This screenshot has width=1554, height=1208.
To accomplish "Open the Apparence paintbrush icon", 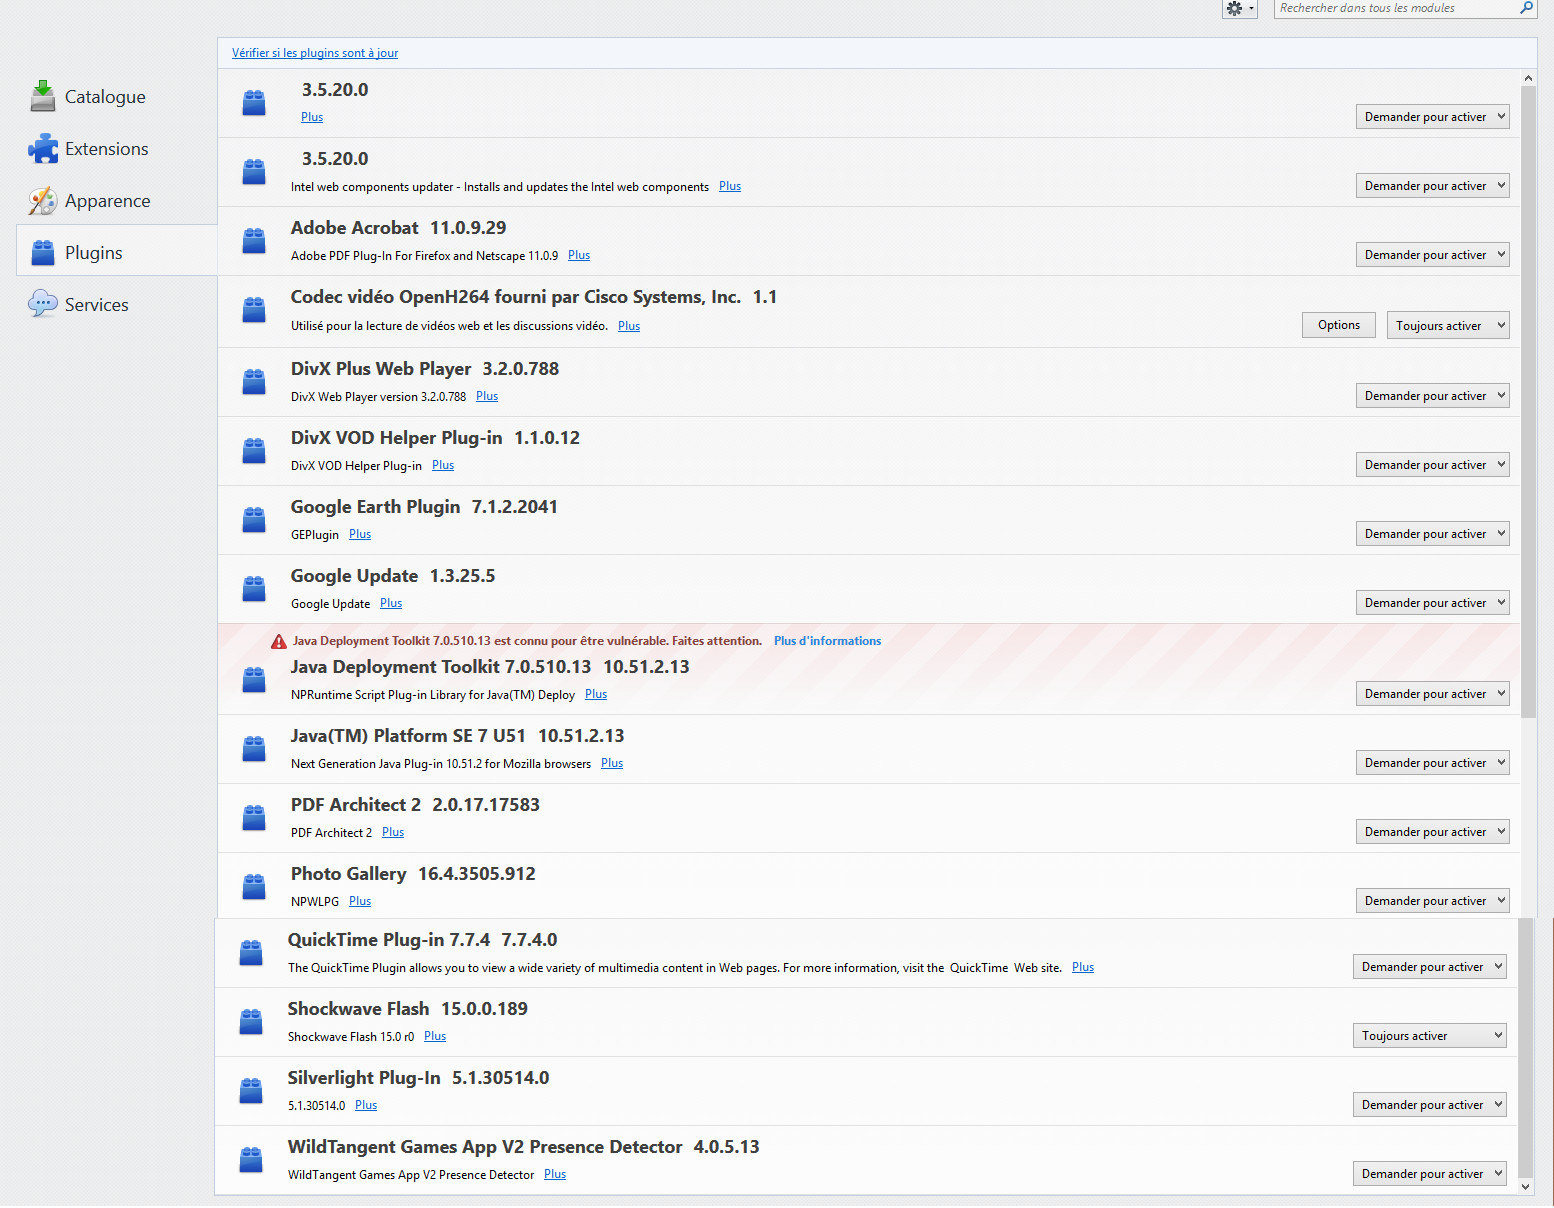I will point(43,201).
